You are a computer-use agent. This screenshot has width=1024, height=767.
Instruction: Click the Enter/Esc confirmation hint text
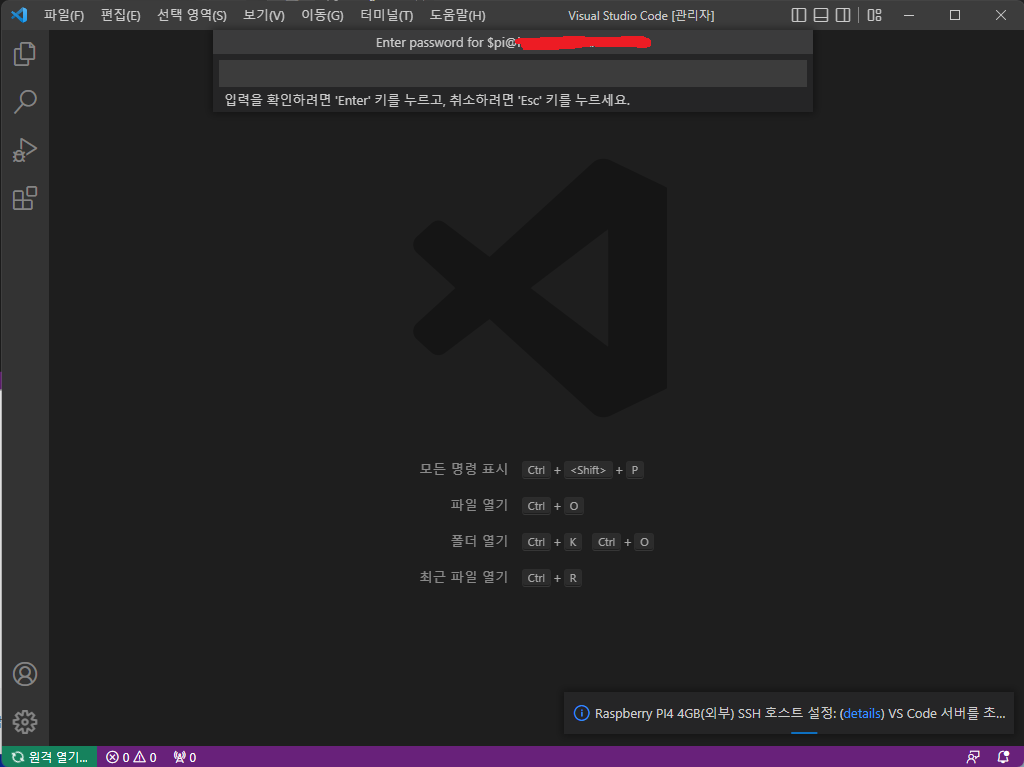[427, 100]
